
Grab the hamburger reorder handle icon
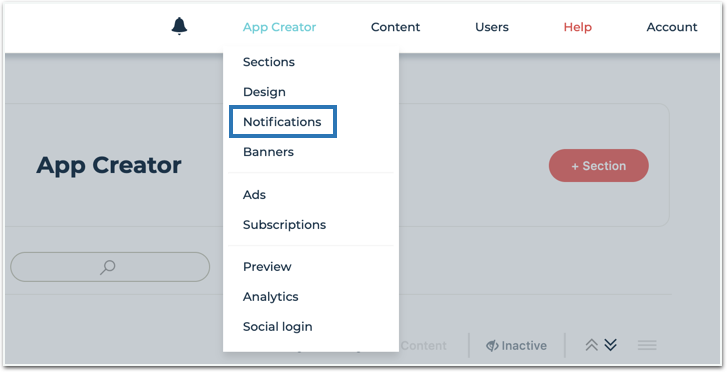click(x=647, y=345)
